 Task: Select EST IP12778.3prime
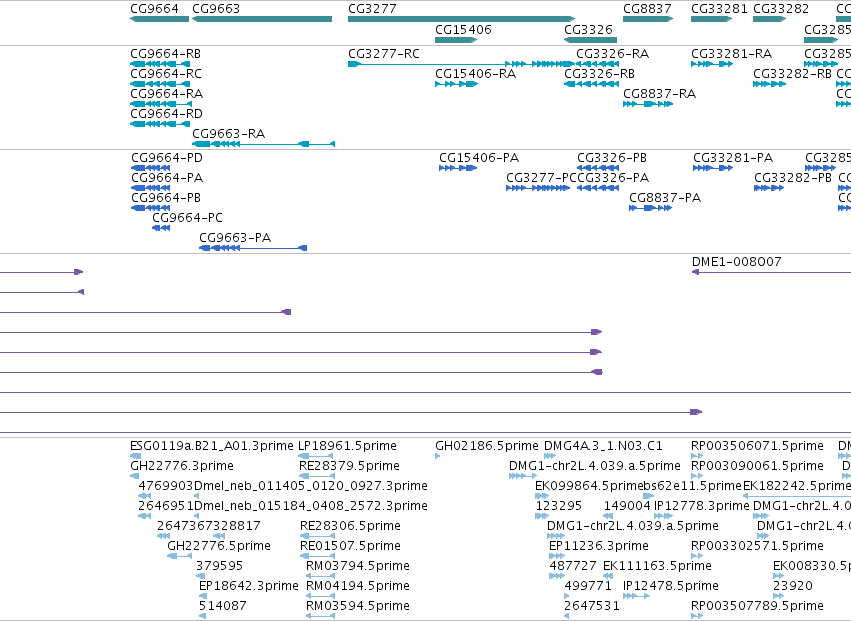click(663, 516)
